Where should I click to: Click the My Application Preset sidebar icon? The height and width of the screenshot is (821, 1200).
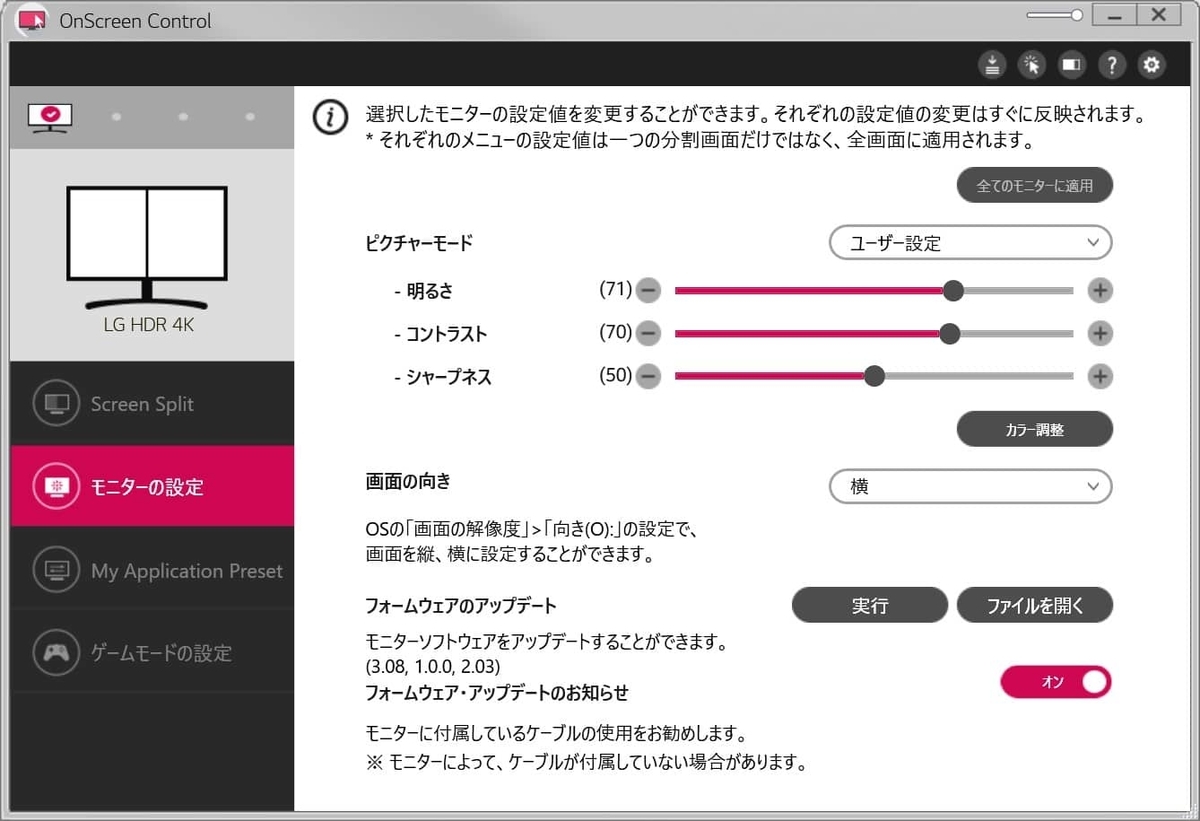click(x=57, y=570)
